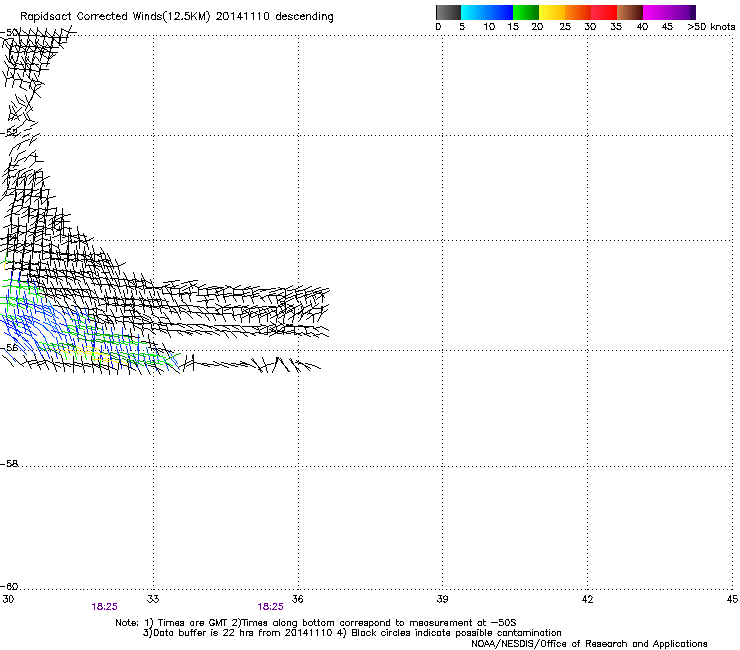Click the '15' label under the color scale
Viewport: 740px width, 650px height.
[x=513, y=27]
